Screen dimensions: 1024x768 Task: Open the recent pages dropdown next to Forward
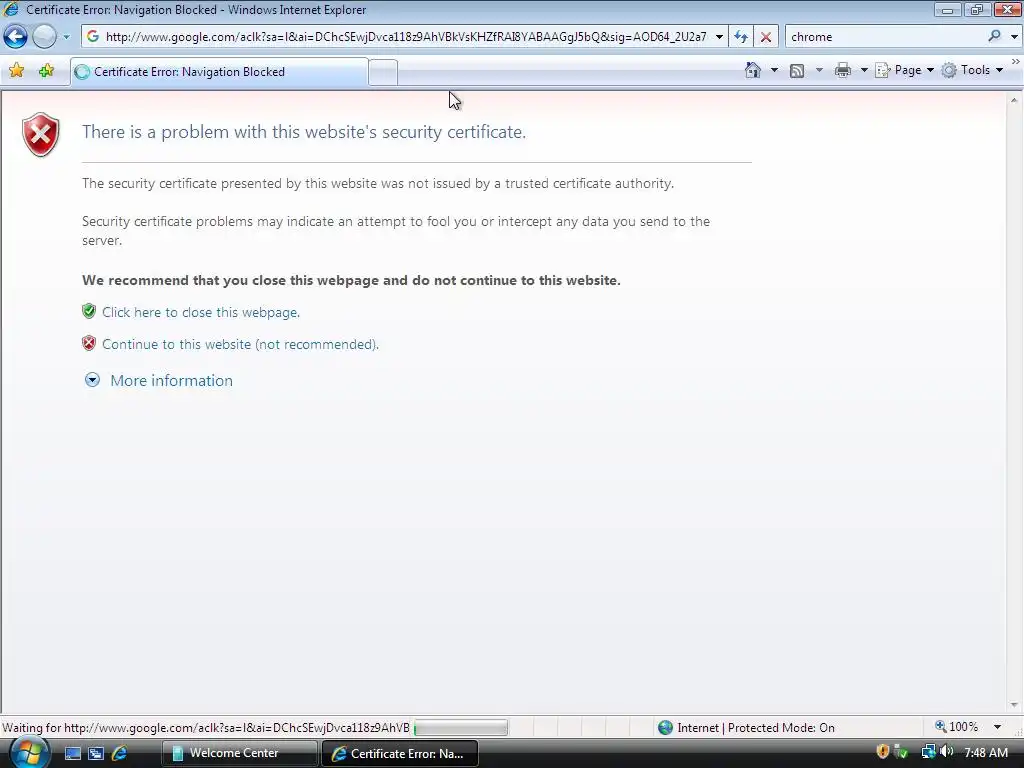pos(66,37)
